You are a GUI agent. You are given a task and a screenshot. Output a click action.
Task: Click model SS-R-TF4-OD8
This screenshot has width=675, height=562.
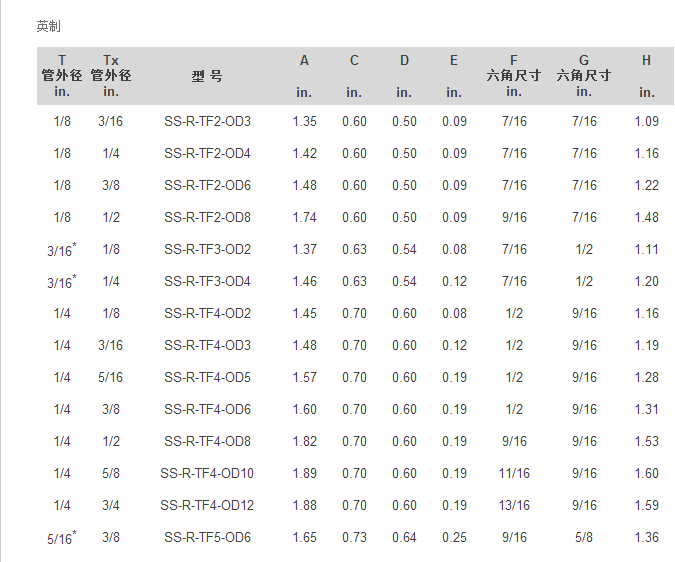coord(207,441)
